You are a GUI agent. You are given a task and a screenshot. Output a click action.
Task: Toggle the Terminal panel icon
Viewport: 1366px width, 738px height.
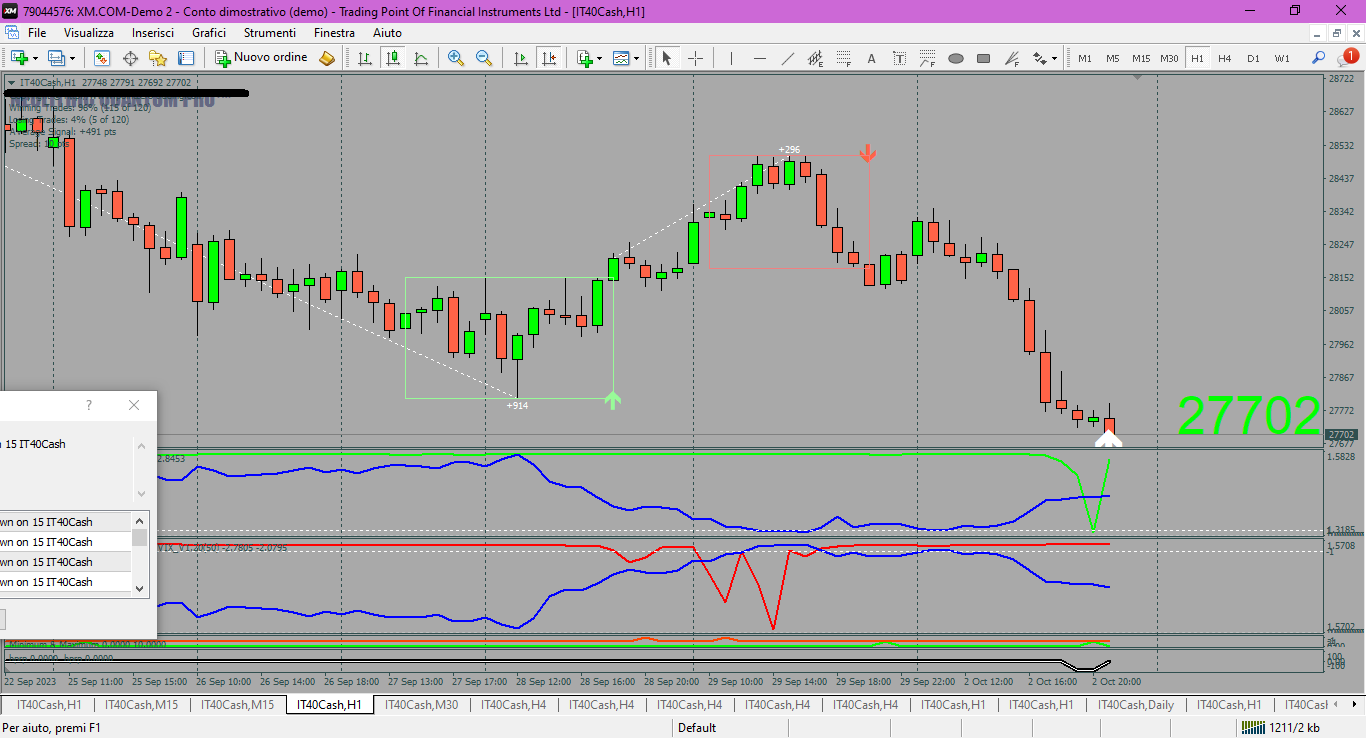(186, 58)
